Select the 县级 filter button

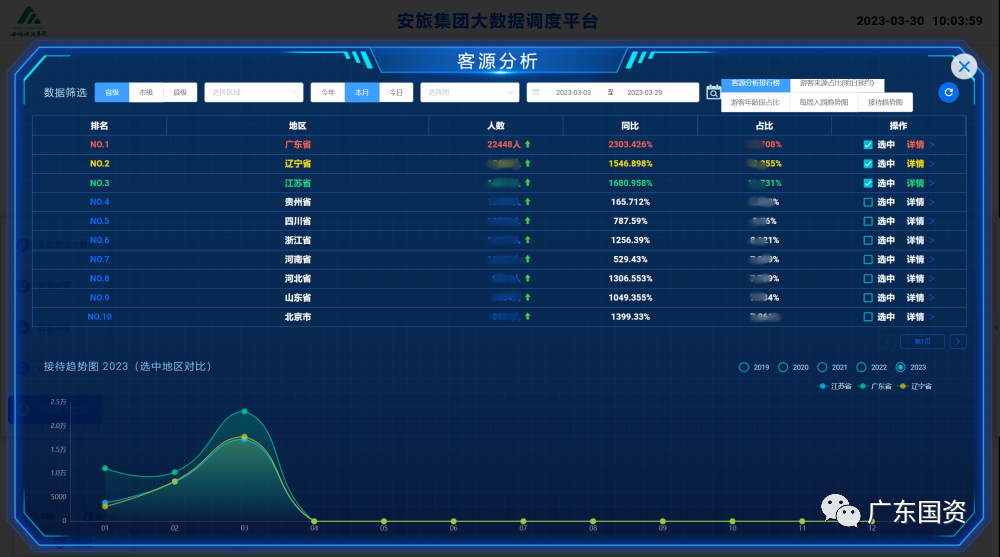180,93
